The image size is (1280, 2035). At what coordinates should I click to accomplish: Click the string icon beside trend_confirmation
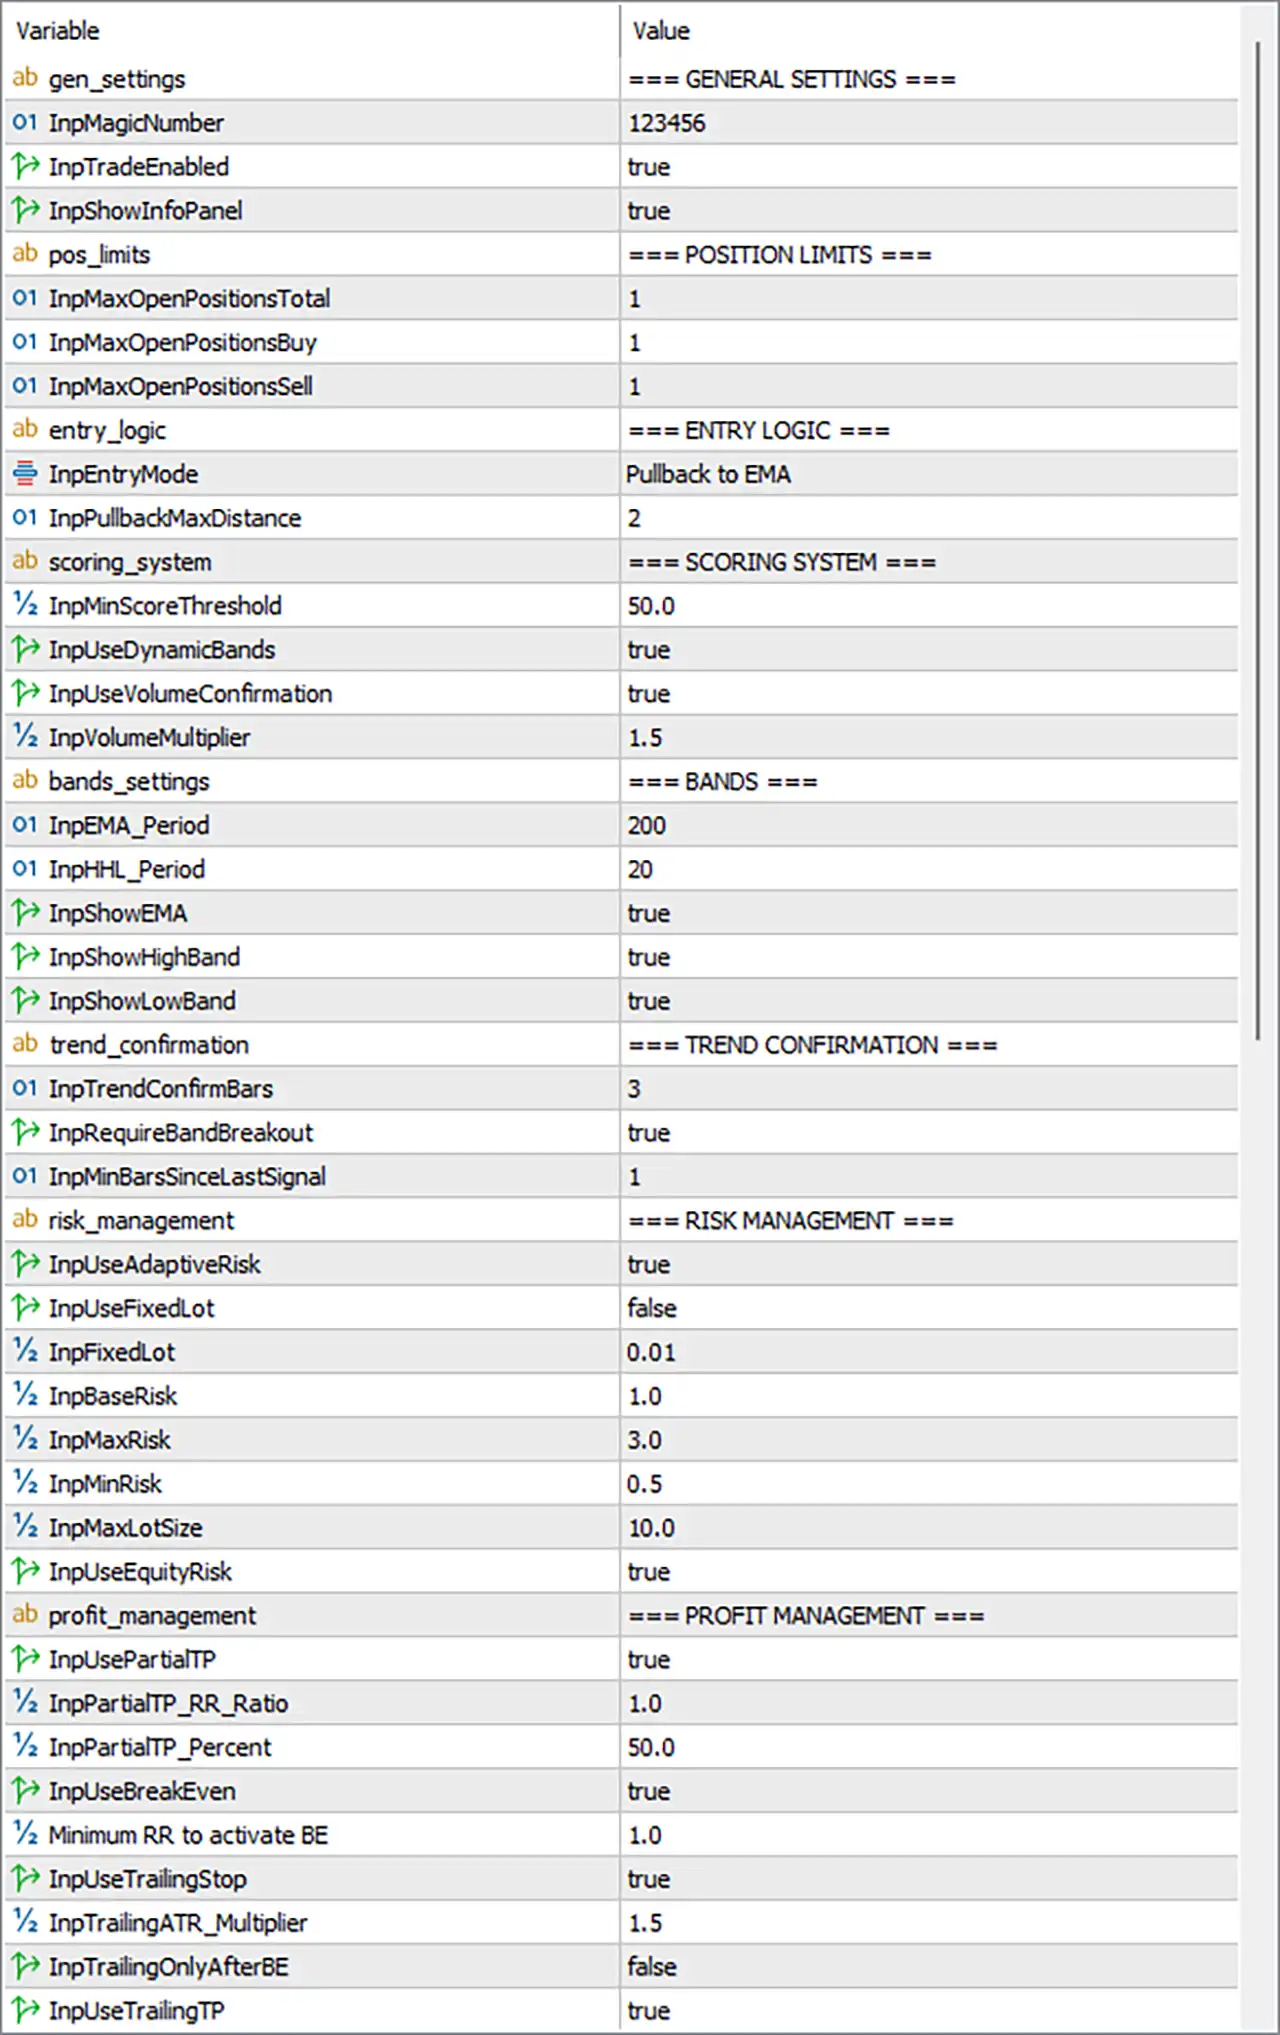pos(25,1044)
